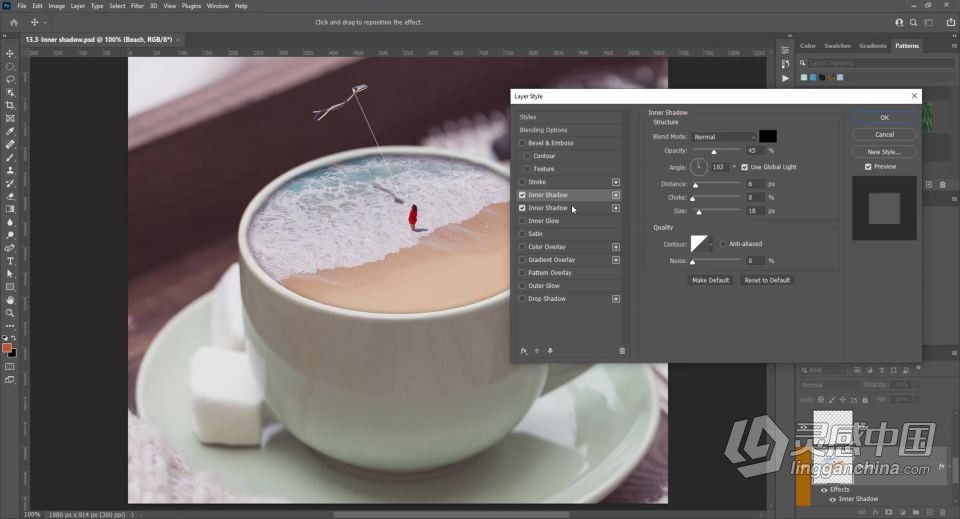960x519 pixels.
Task: Move the effect down with the arrow icon
Action: tap(550, 351)
